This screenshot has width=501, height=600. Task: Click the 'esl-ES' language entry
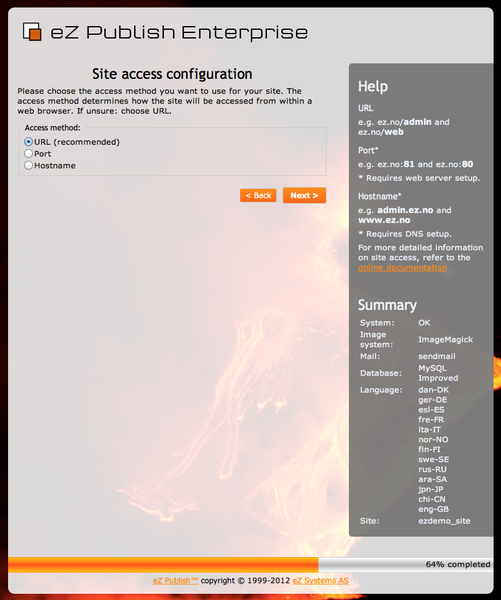tap(431, 410)
